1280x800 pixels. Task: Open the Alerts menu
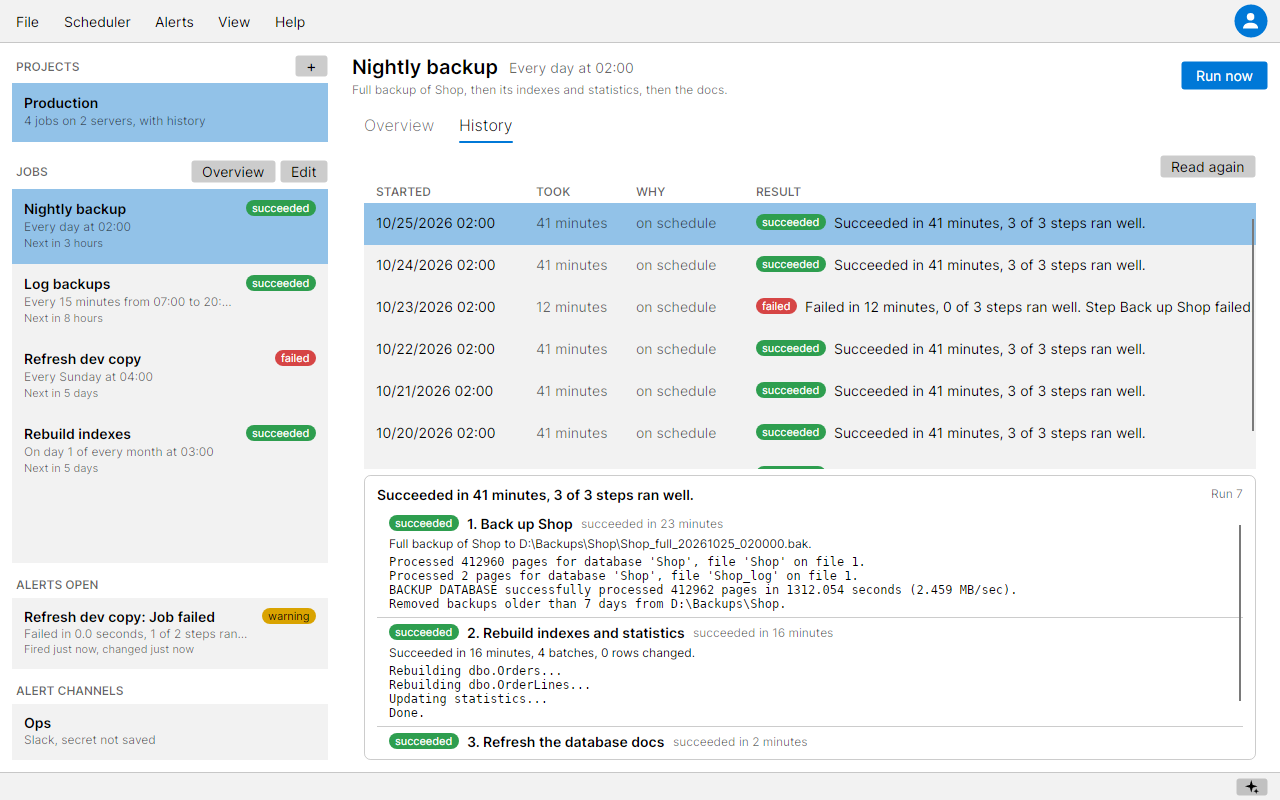(174, 22)
